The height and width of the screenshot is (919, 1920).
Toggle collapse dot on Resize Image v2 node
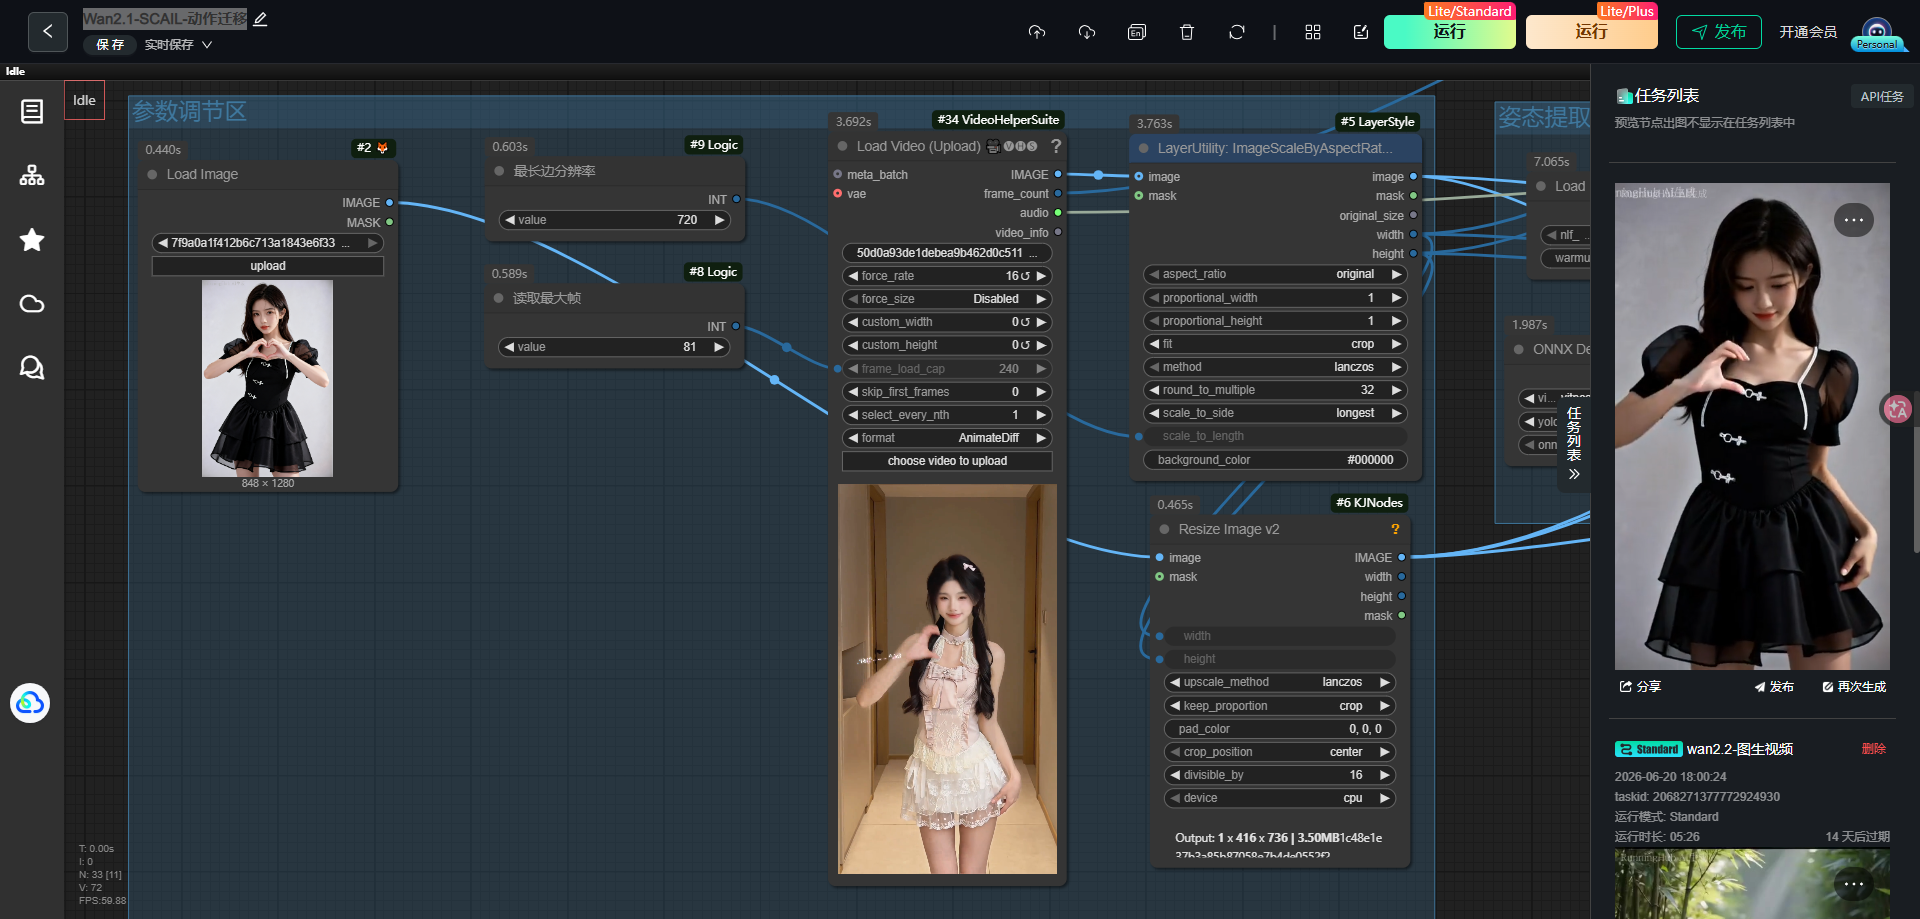click(1164, 530)
